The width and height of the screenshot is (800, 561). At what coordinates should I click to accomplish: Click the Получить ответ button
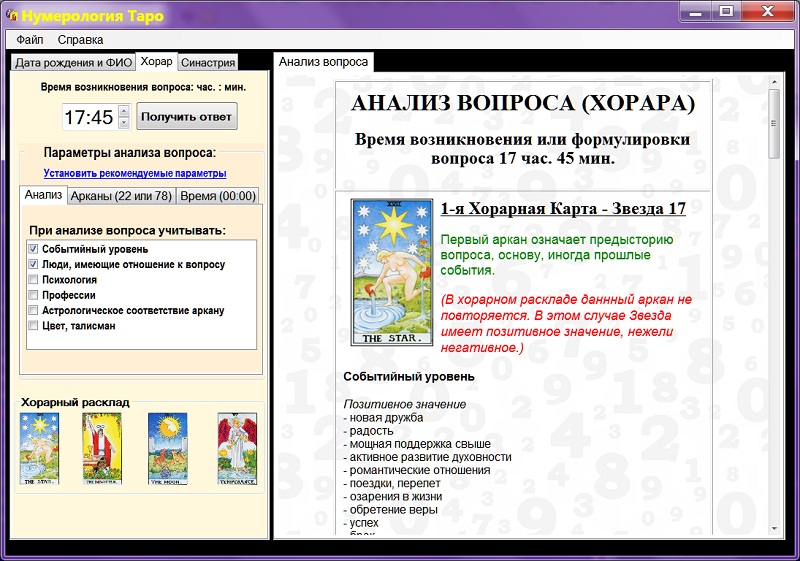187,117
